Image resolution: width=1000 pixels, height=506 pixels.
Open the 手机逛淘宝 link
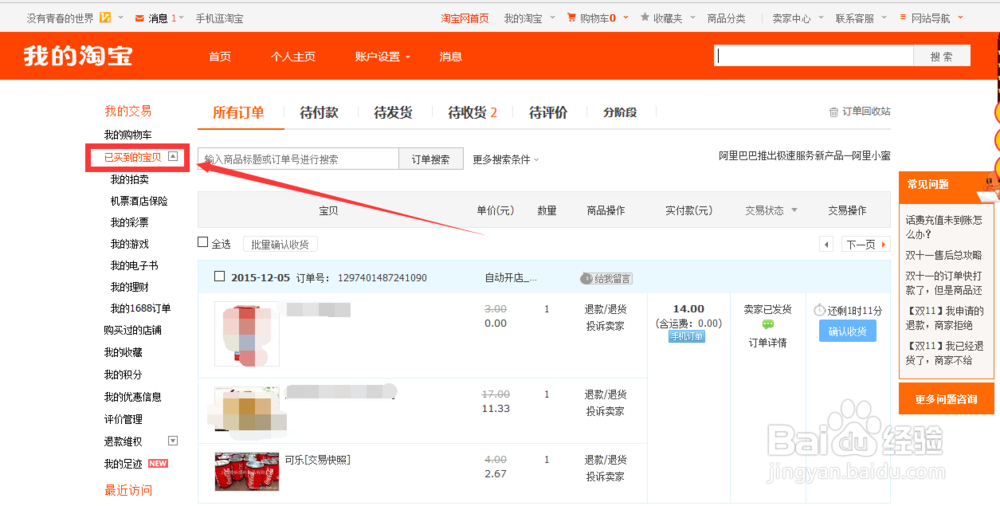[219, 19]
